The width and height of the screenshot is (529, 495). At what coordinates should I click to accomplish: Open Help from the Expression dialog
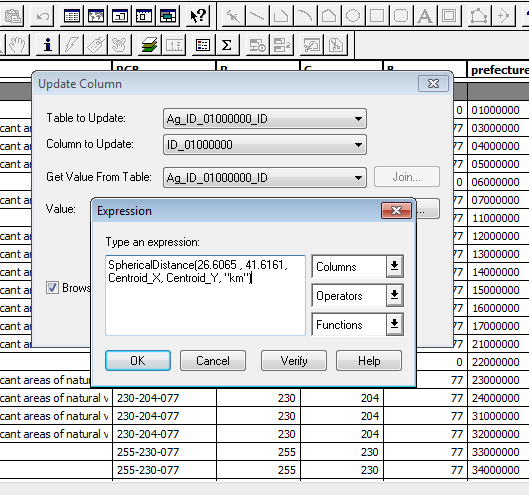[x=369, y=361]
